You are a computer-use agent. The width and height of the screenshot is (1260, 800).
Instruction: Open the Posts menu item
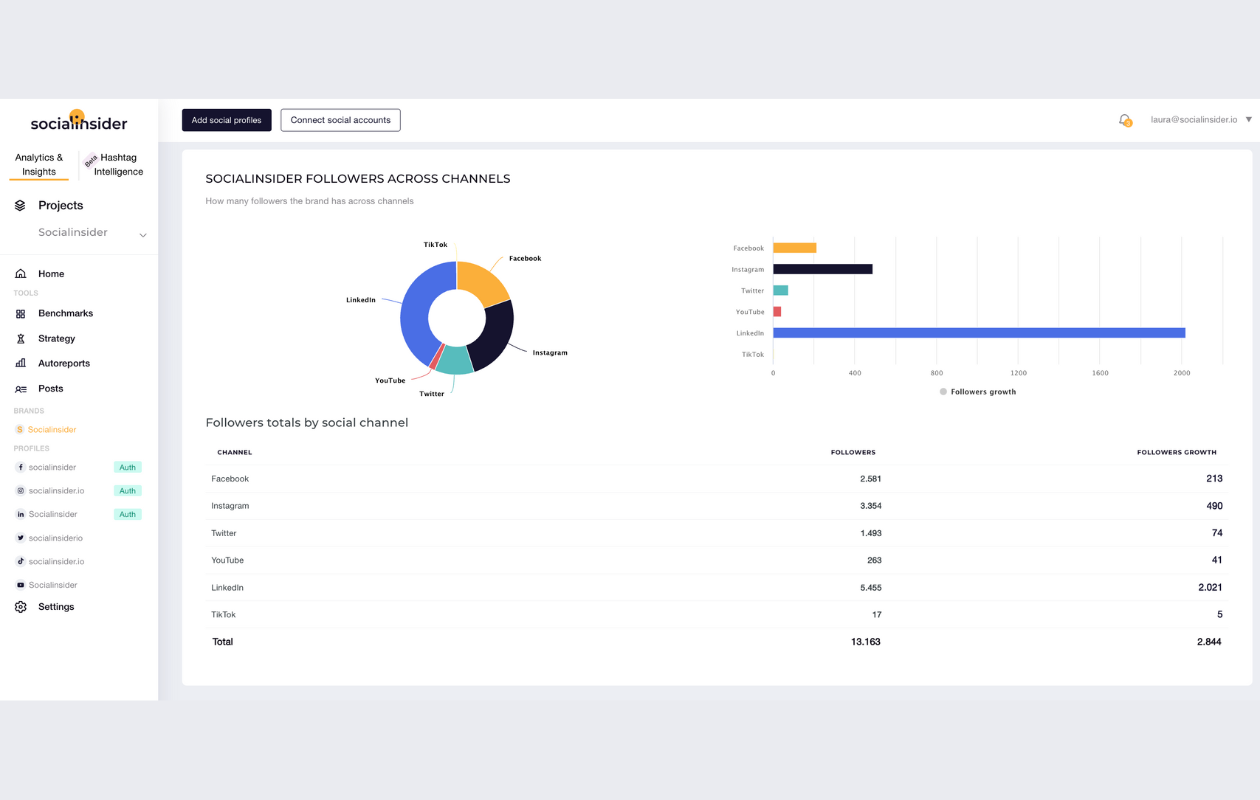[51, 389]
